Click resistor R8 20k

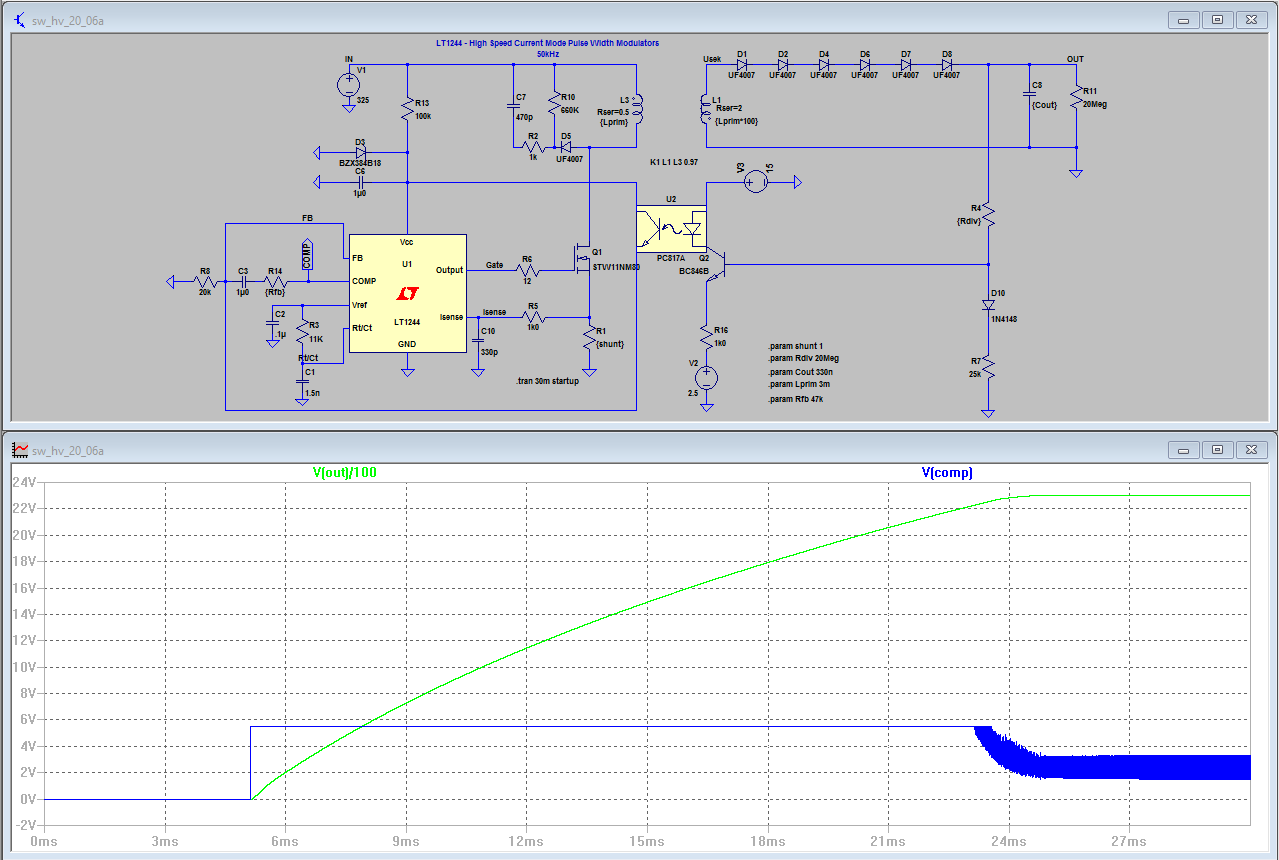[x=205, y=282]
